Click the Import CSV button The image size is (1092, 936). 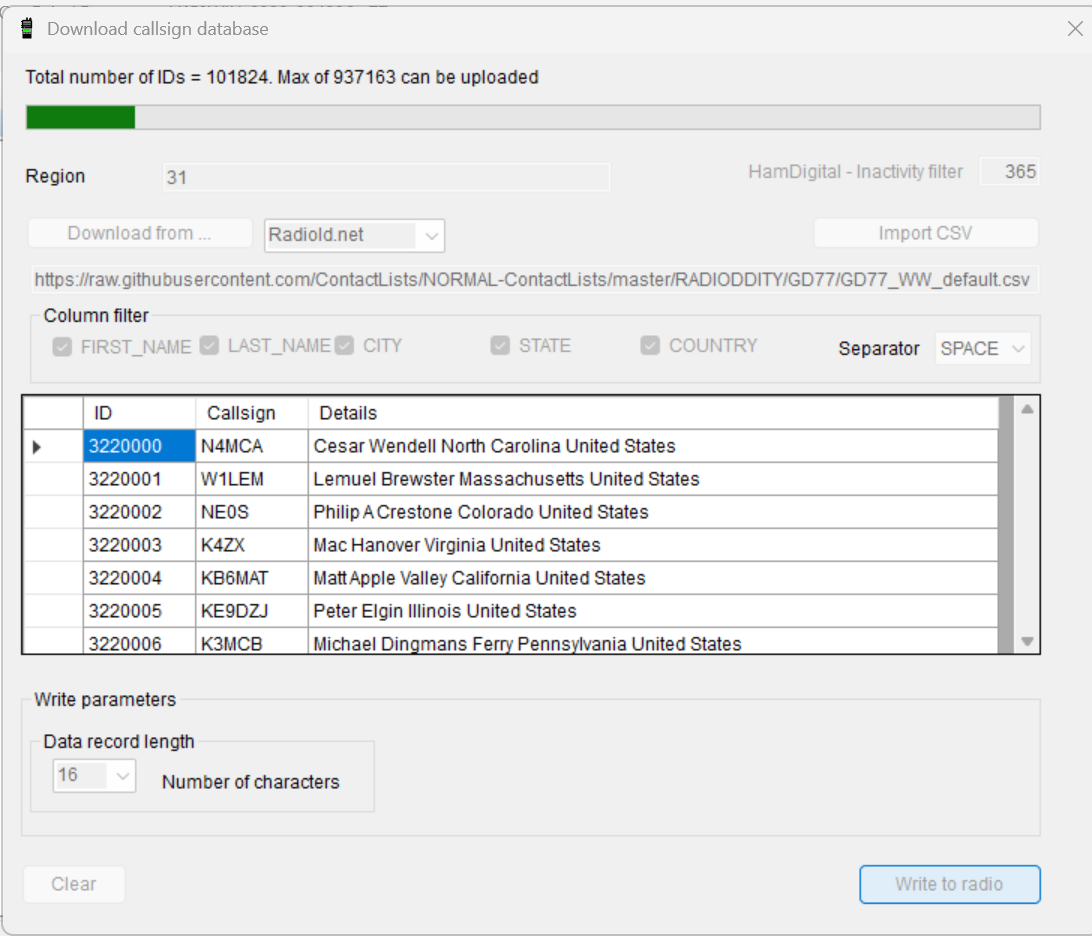[925, 233]
